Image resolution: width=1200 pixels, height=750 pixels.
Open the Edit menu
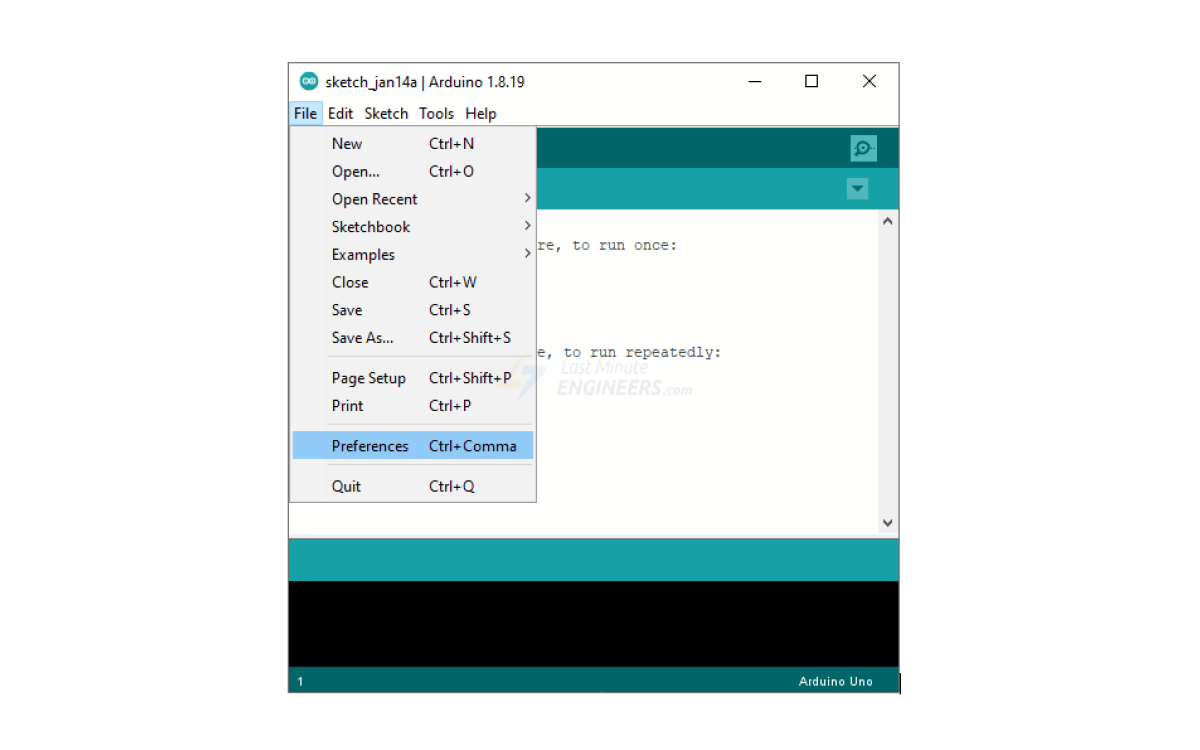(x=340, y=114)
